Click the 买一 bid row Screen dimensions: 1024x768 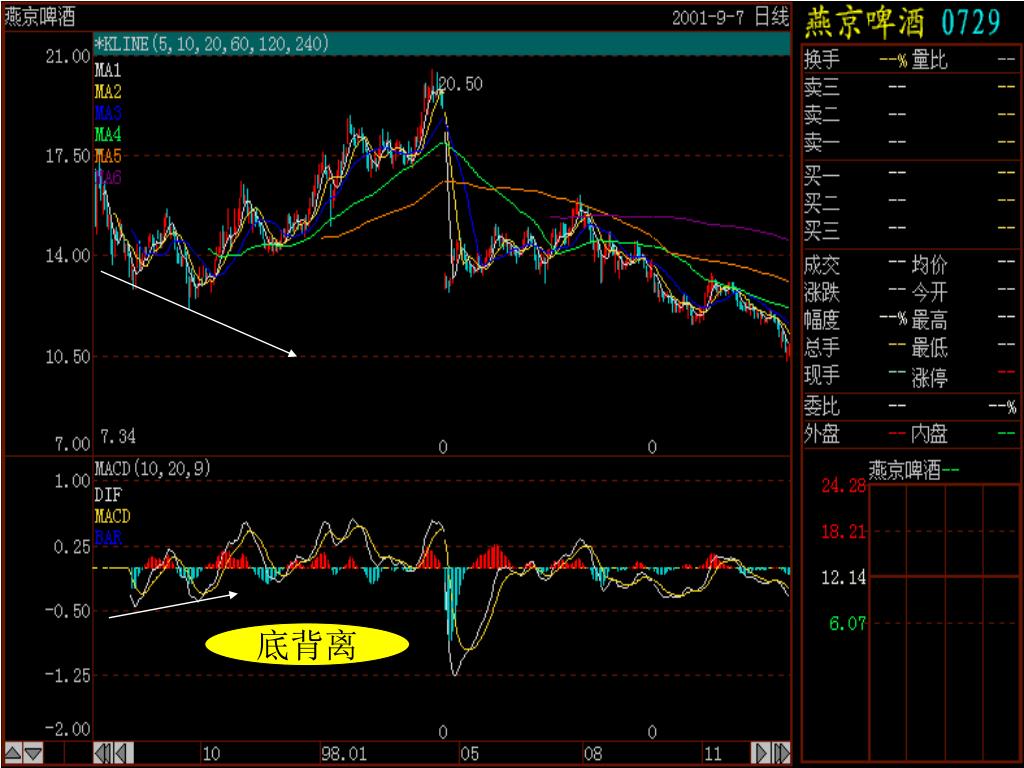909,173
